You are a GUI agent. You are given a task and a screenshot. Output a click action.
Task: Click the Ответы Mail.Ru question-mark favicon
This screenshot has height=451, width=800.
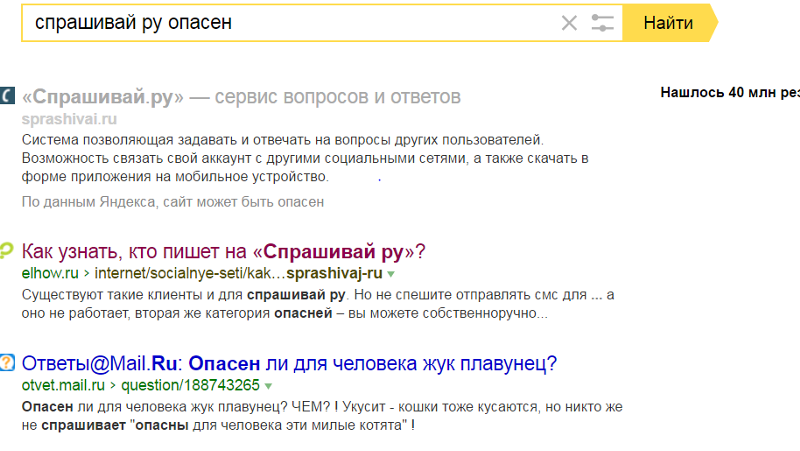coord(7,362)
